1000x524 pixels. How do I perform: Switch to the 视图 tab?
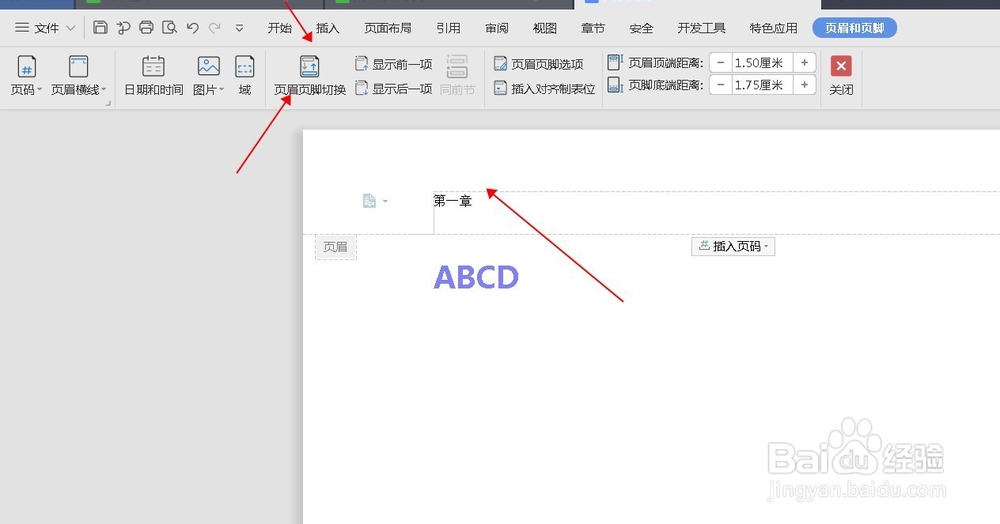(545, 28)
